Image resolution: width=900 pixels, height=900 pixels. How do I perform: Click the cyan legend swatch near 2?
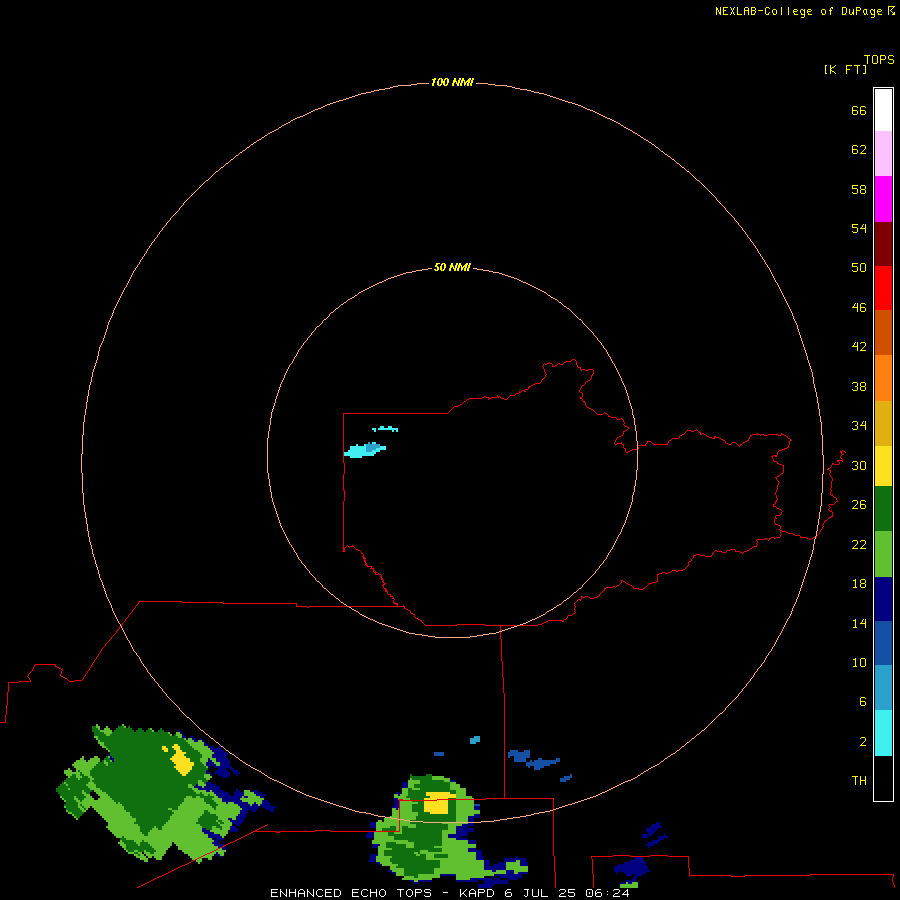[x=883, y=733]
